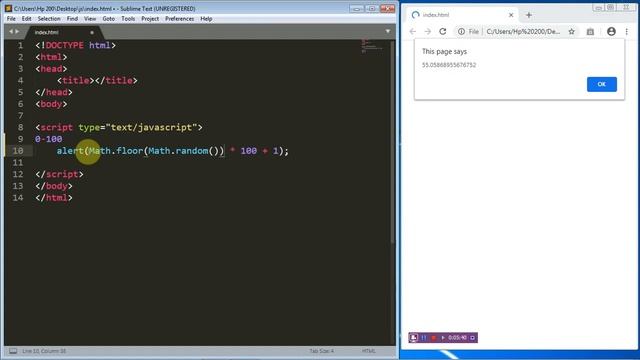Open the Goto menu
640x360 pixels.
[x=109, y=19]
